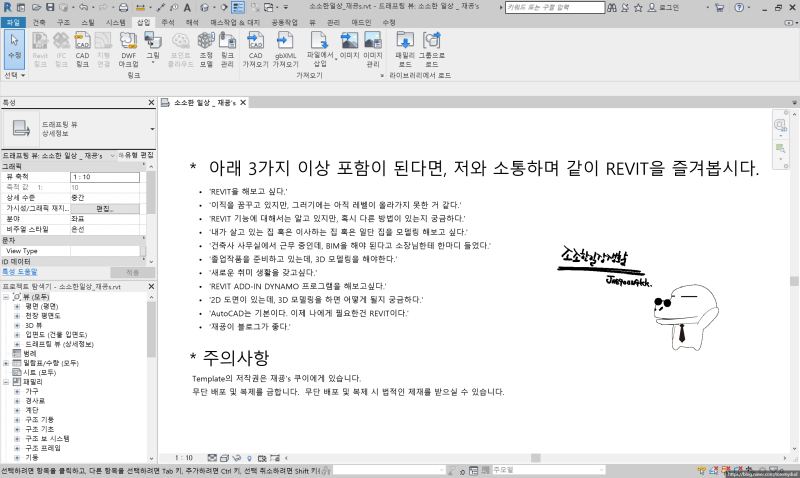The width and height of the screenshot is (800, 478).
Task: Expand the 계단 family node
Action: [x=17, y=410]
